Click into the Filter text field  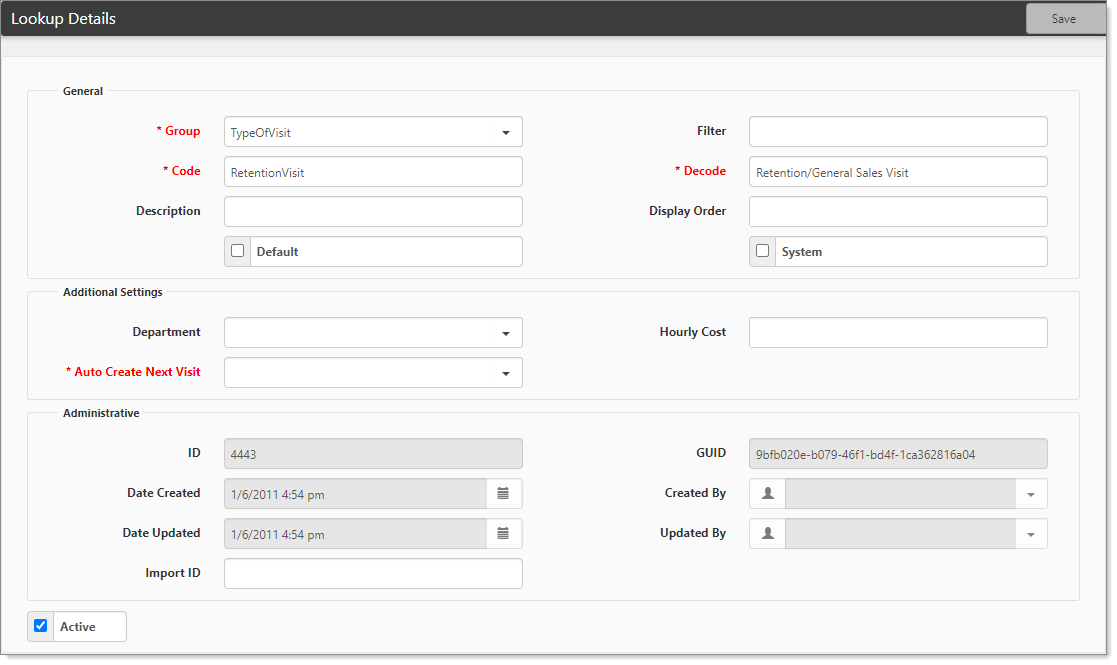pos(897,132)
